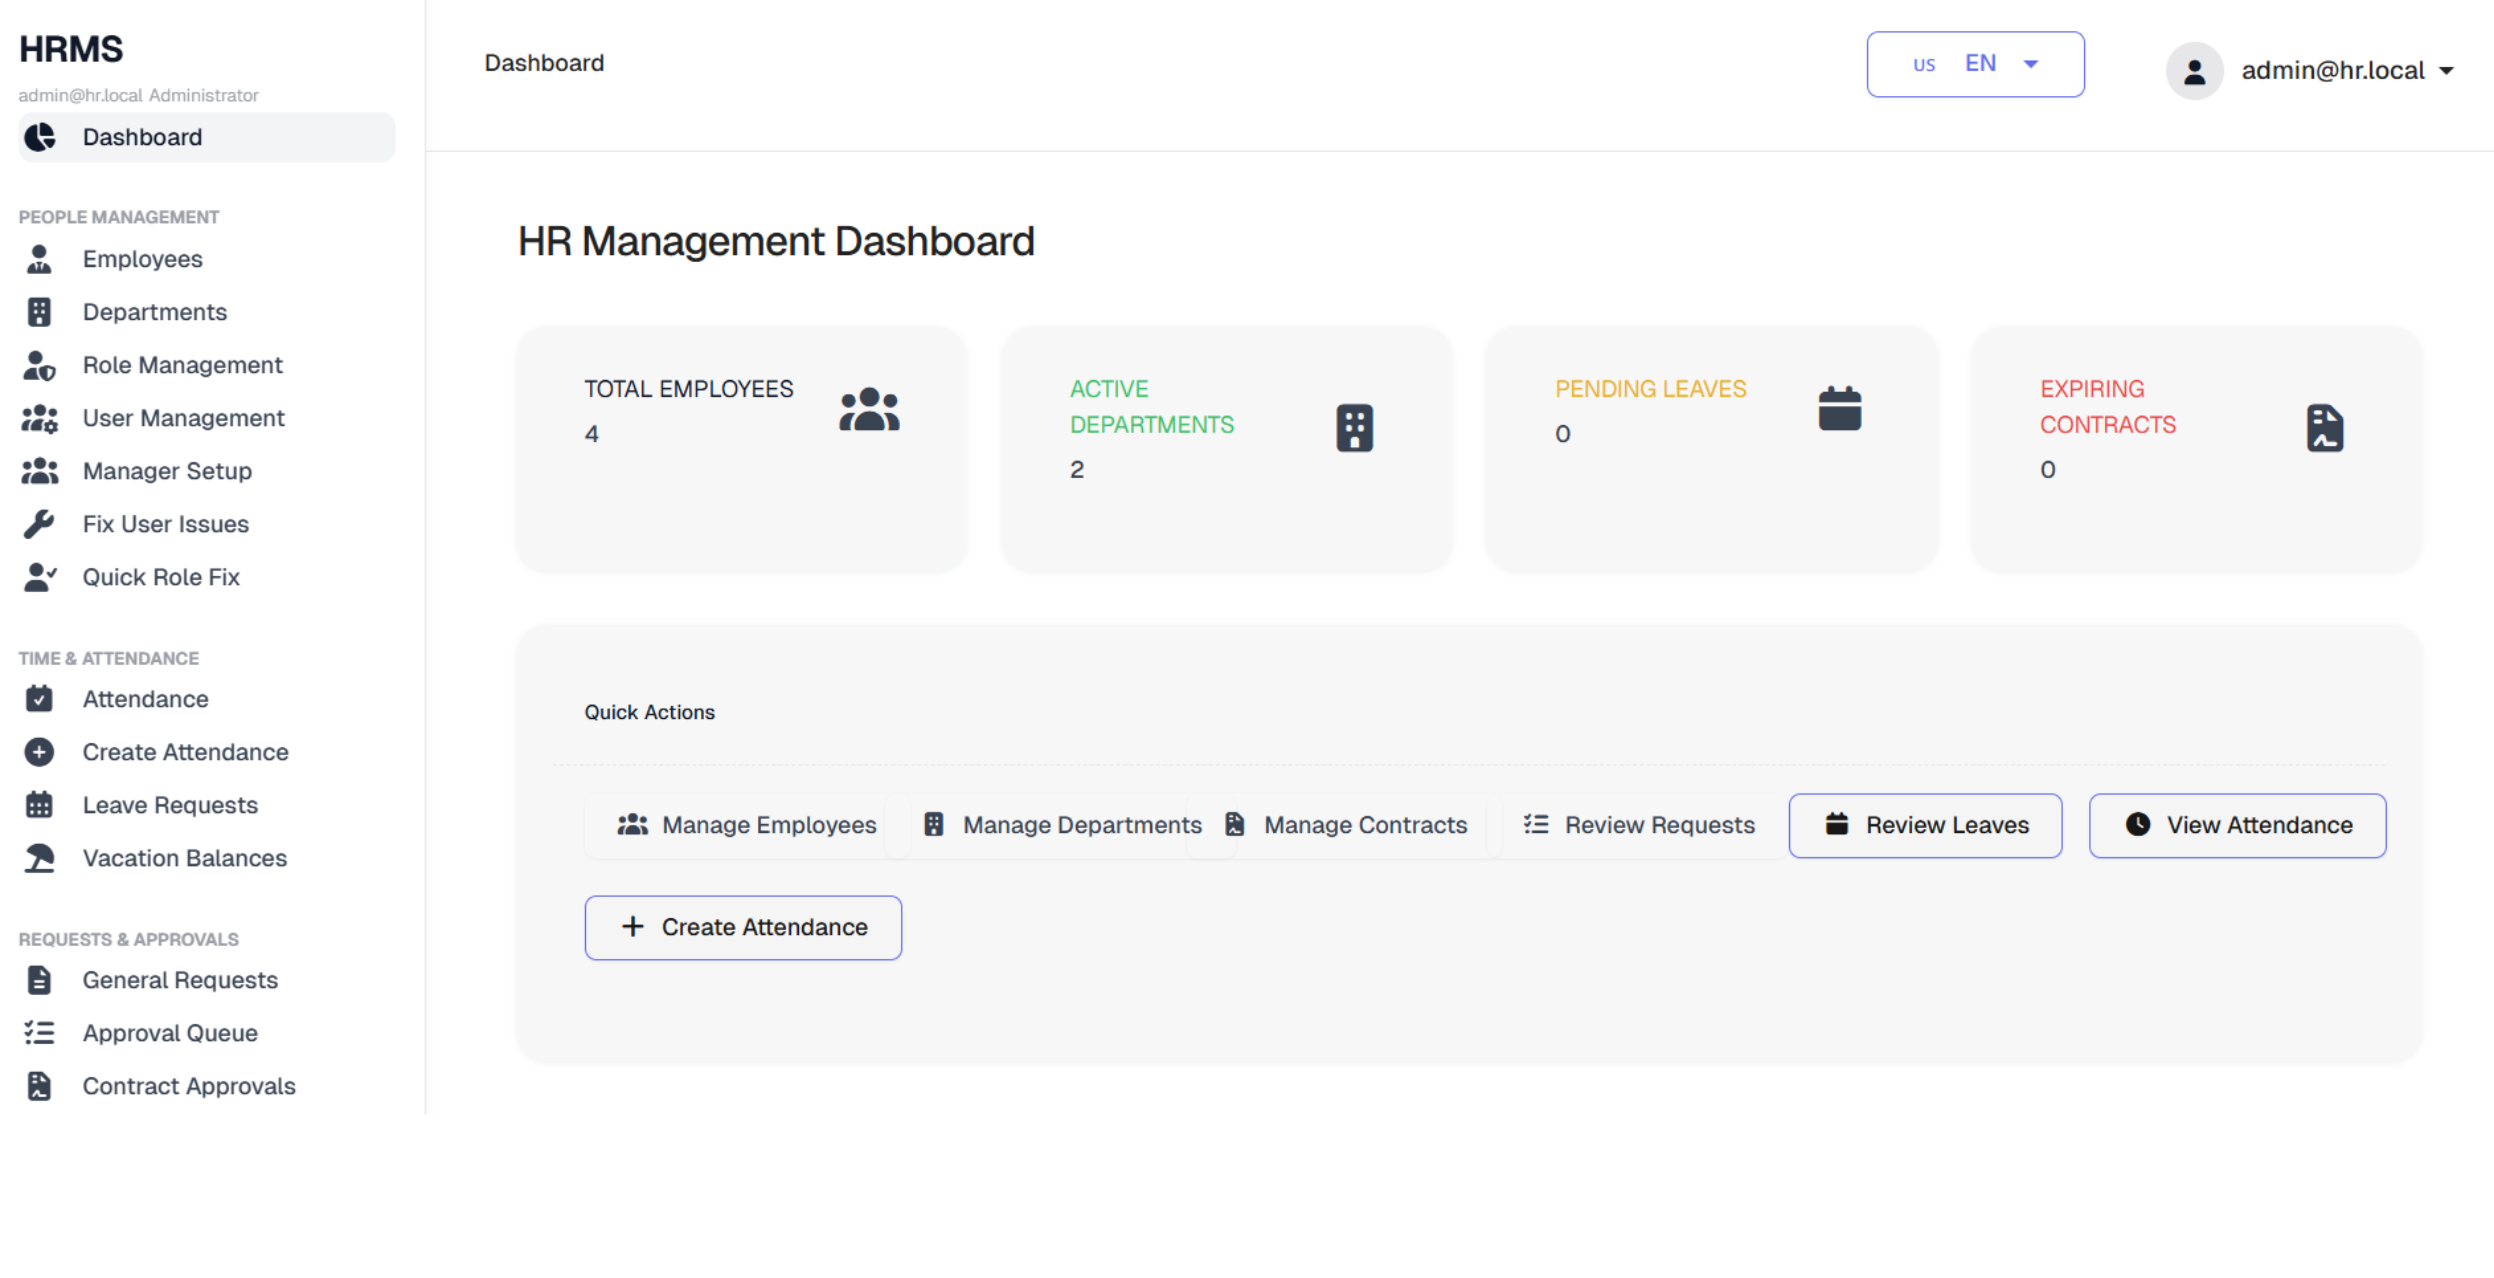Click the Approval Queue checklist icon
Image resolution: width=2494 pixels, height=1278 pixels.
point(39,1033)
